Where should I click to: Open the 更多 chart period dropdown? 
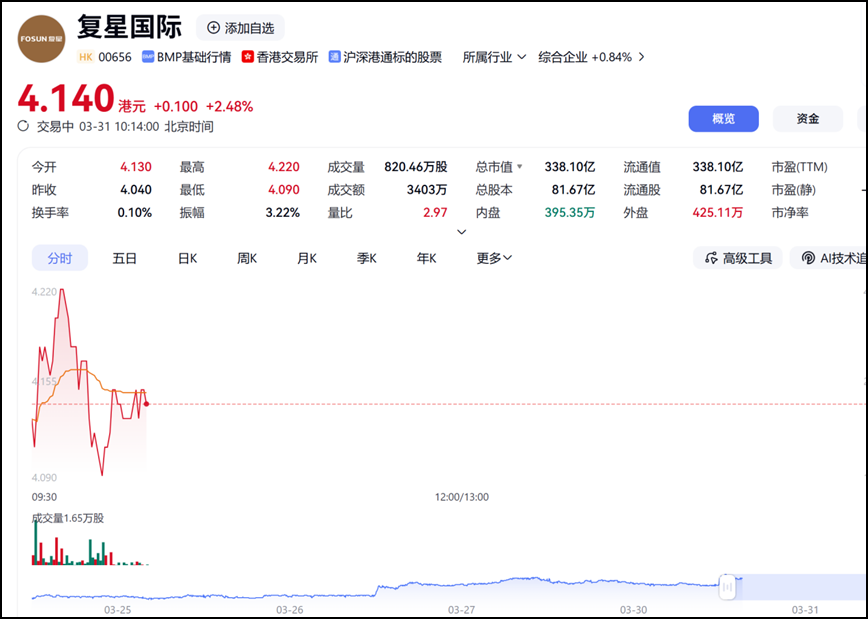tap(494, 258)
